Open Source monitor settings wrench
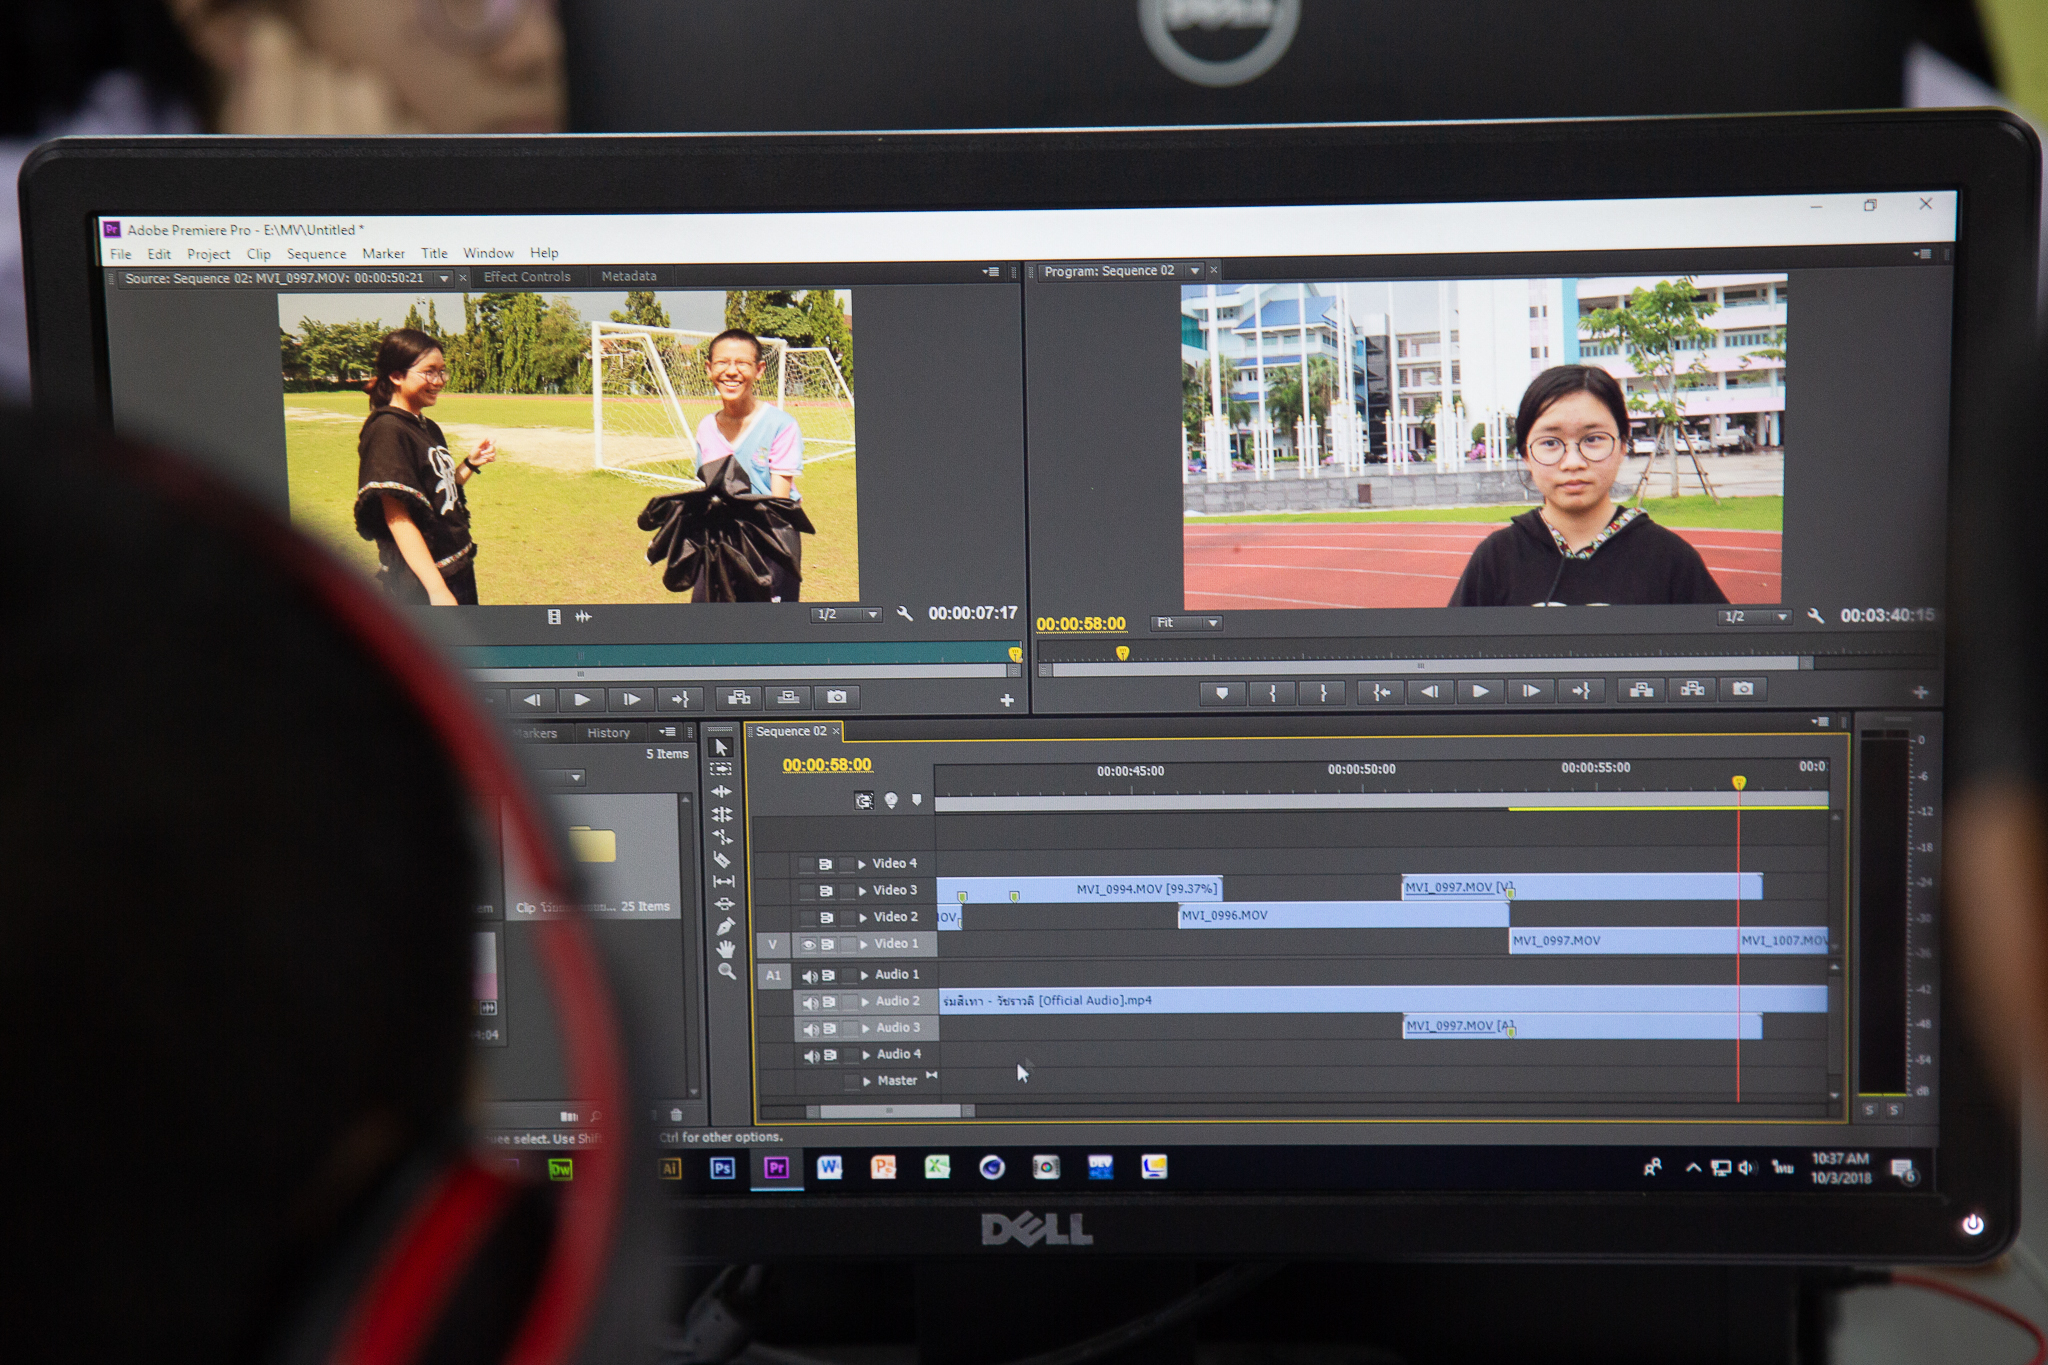Screen dimensions: 2048x1365 pyautogui.click(x=905, y=614)
